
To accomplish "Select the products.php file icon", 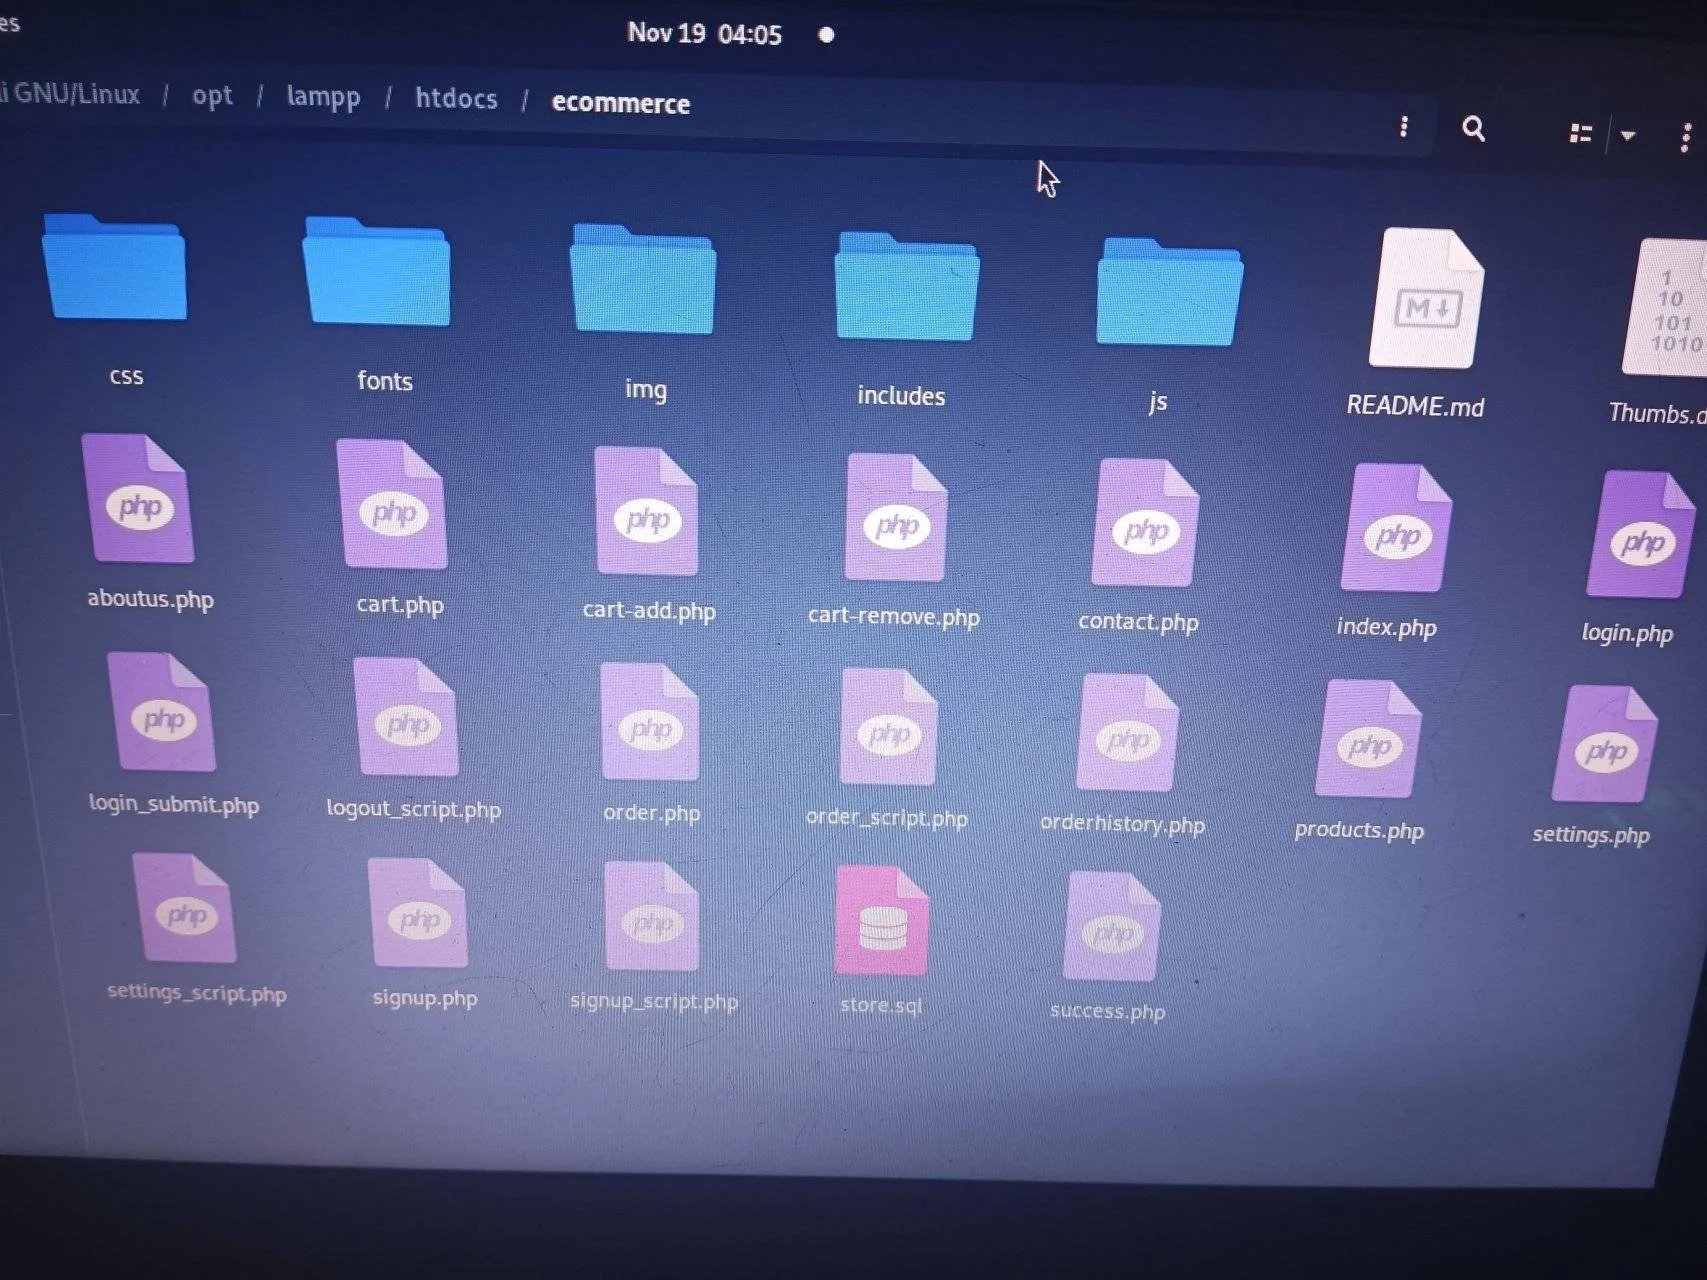I will tap(1369, 739).
